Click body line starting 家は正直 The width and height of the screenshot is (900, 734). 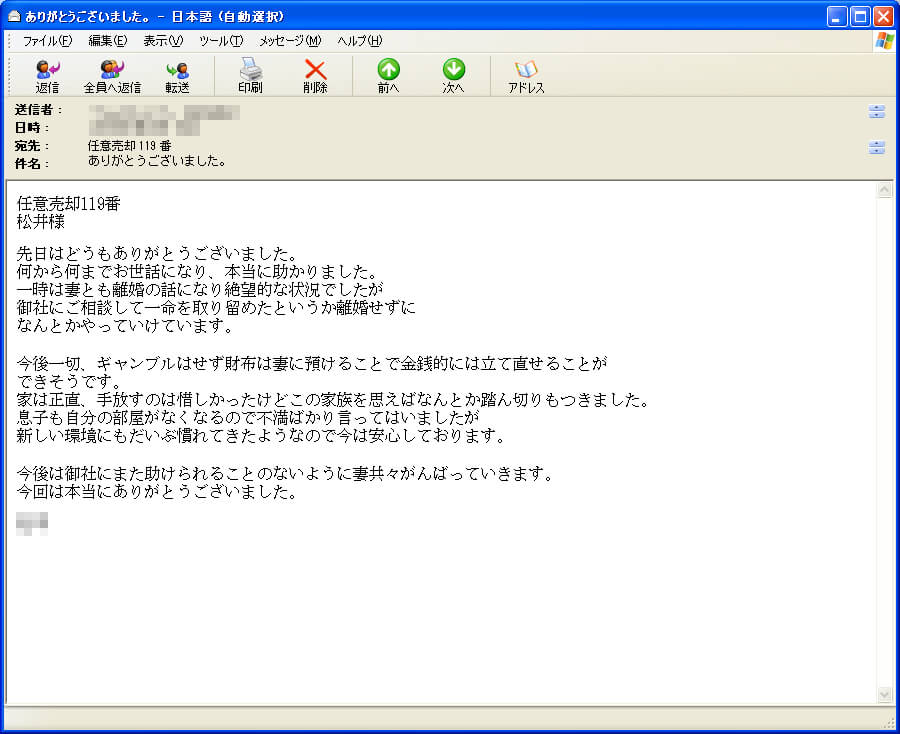pyautogui.click(x=333, y=400)
